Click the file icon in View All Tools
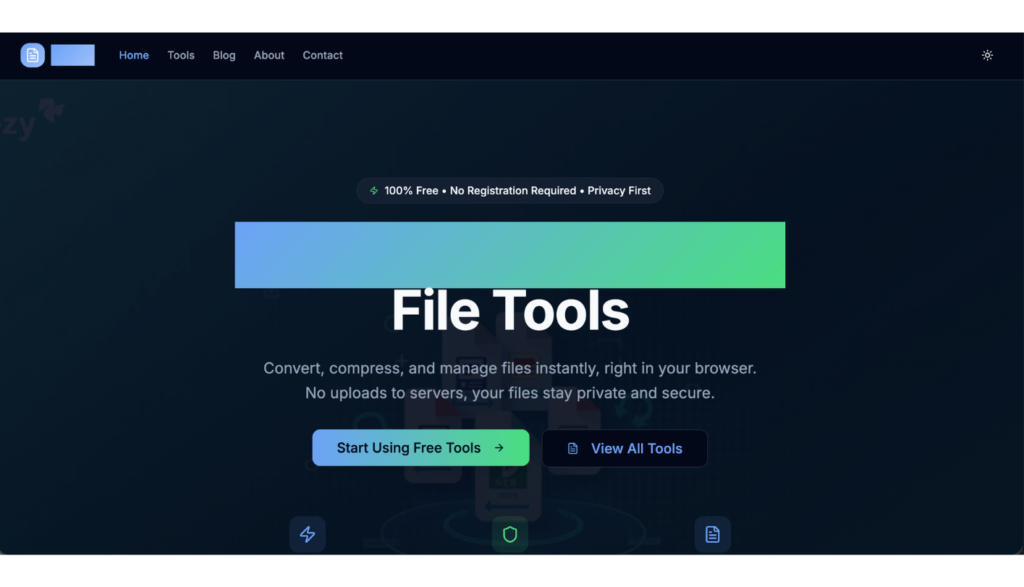This screenshot has height=587, width=1024. 573,448
